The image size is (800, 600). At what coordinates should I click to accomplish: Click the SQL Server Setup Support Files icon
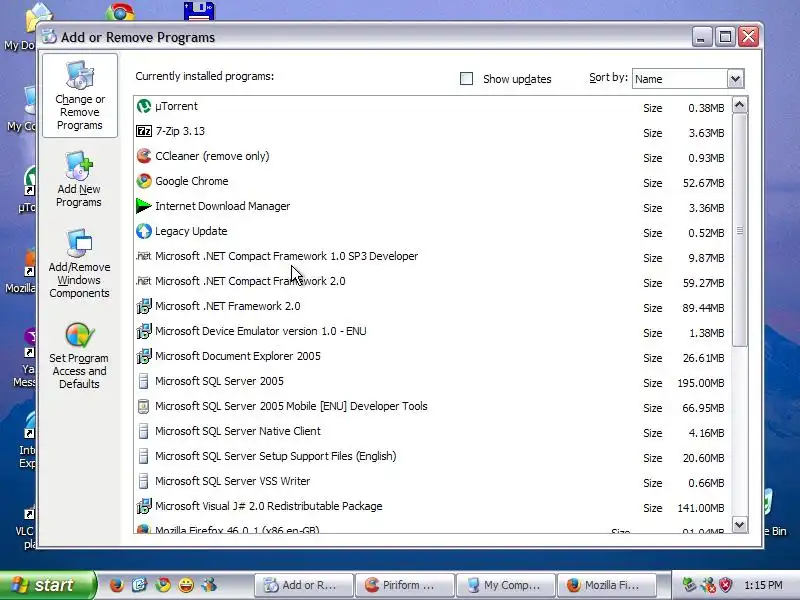click(144, 456)
